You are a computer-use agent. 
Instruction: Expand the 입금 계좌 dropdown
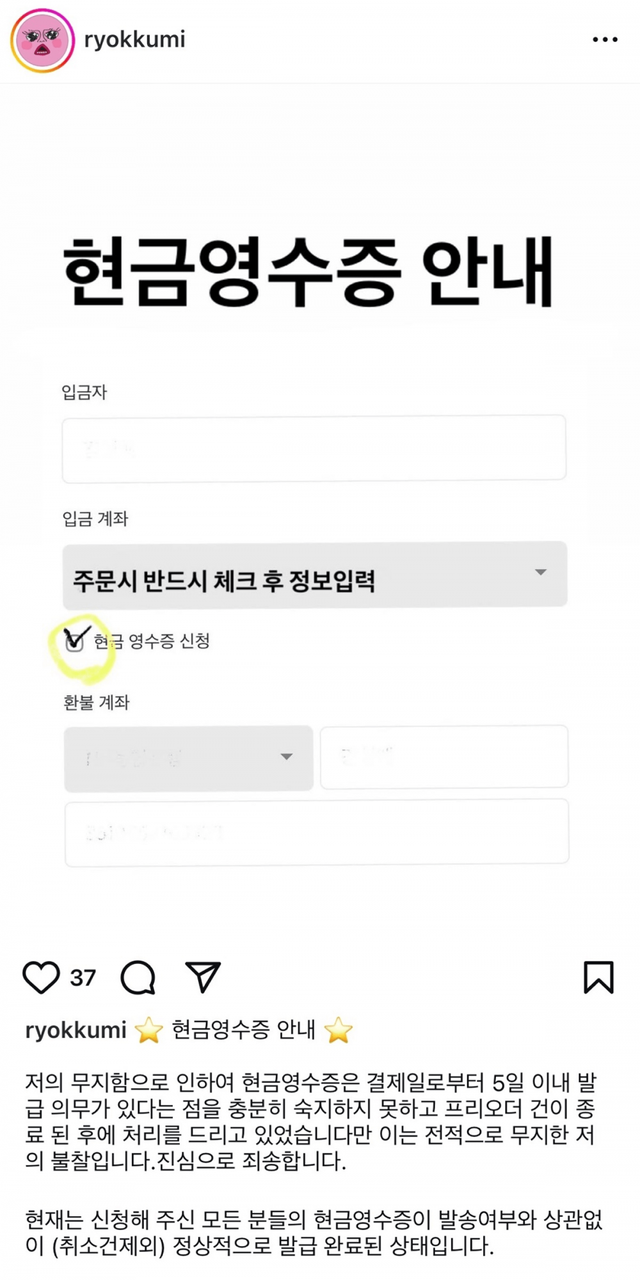[x=314, y=575]
